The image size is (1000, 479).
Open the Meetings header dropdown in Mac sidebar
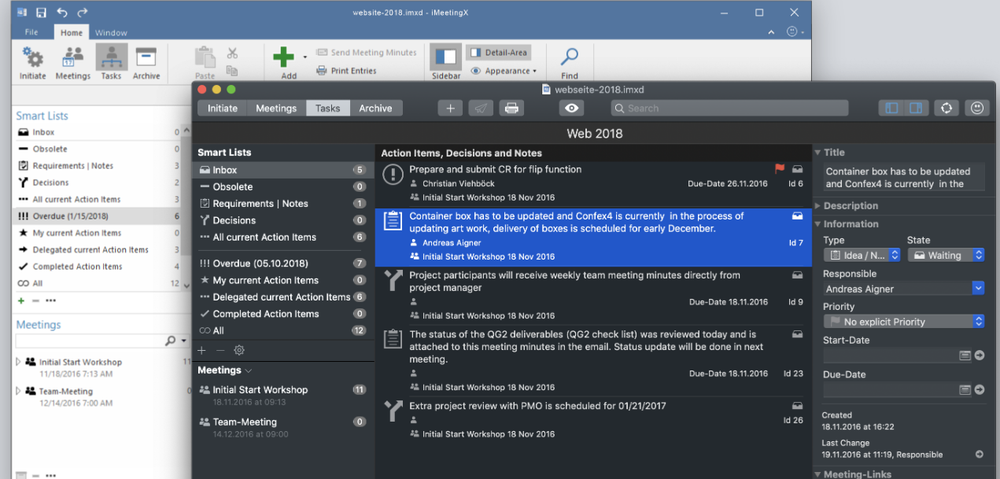point(248,371)
